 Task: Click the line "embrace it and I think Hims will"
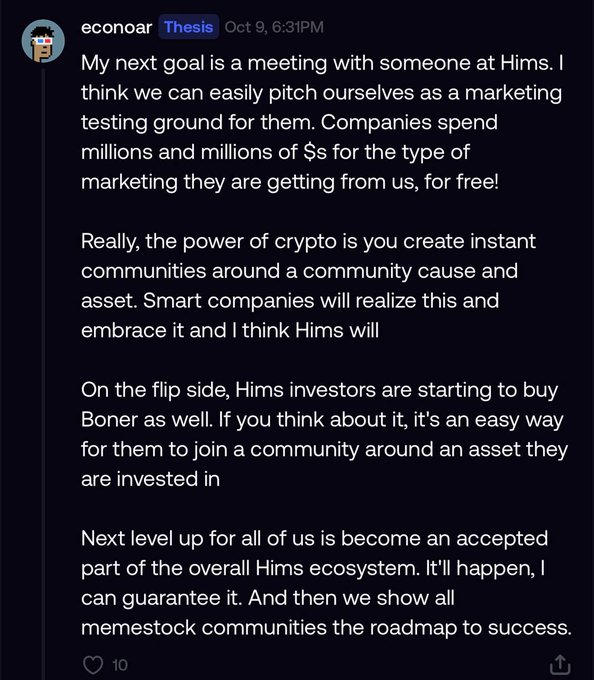230,330
